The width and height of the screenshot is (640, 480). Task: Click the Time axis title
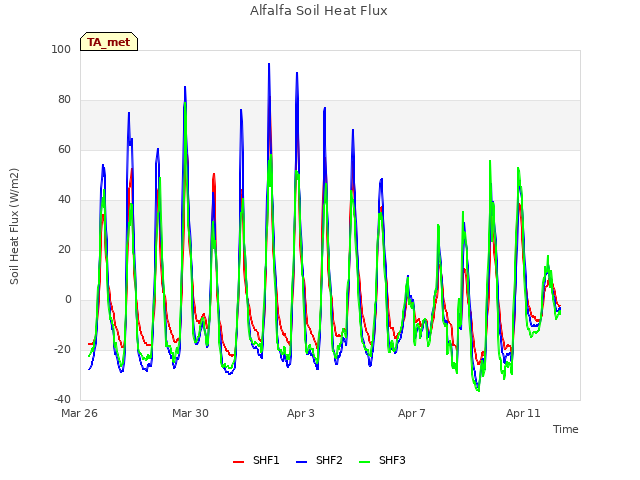[x=566, y=429]
